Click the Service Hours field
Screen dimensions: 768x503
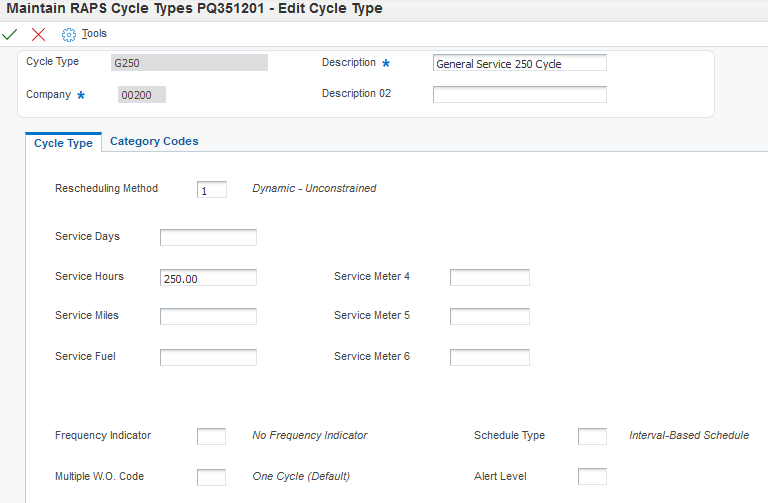pos(208,278)
